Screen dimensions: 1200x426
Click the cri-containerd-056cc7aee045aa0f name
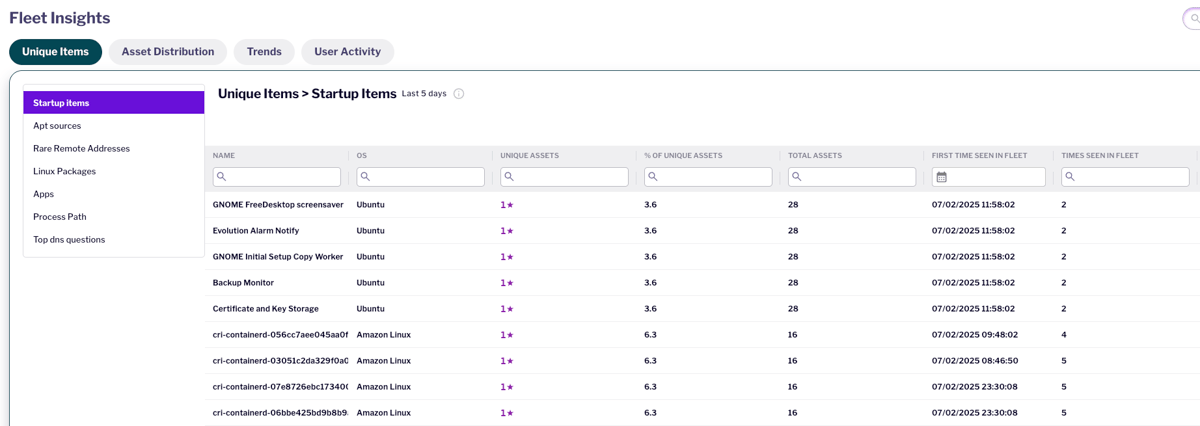(281, 335)
